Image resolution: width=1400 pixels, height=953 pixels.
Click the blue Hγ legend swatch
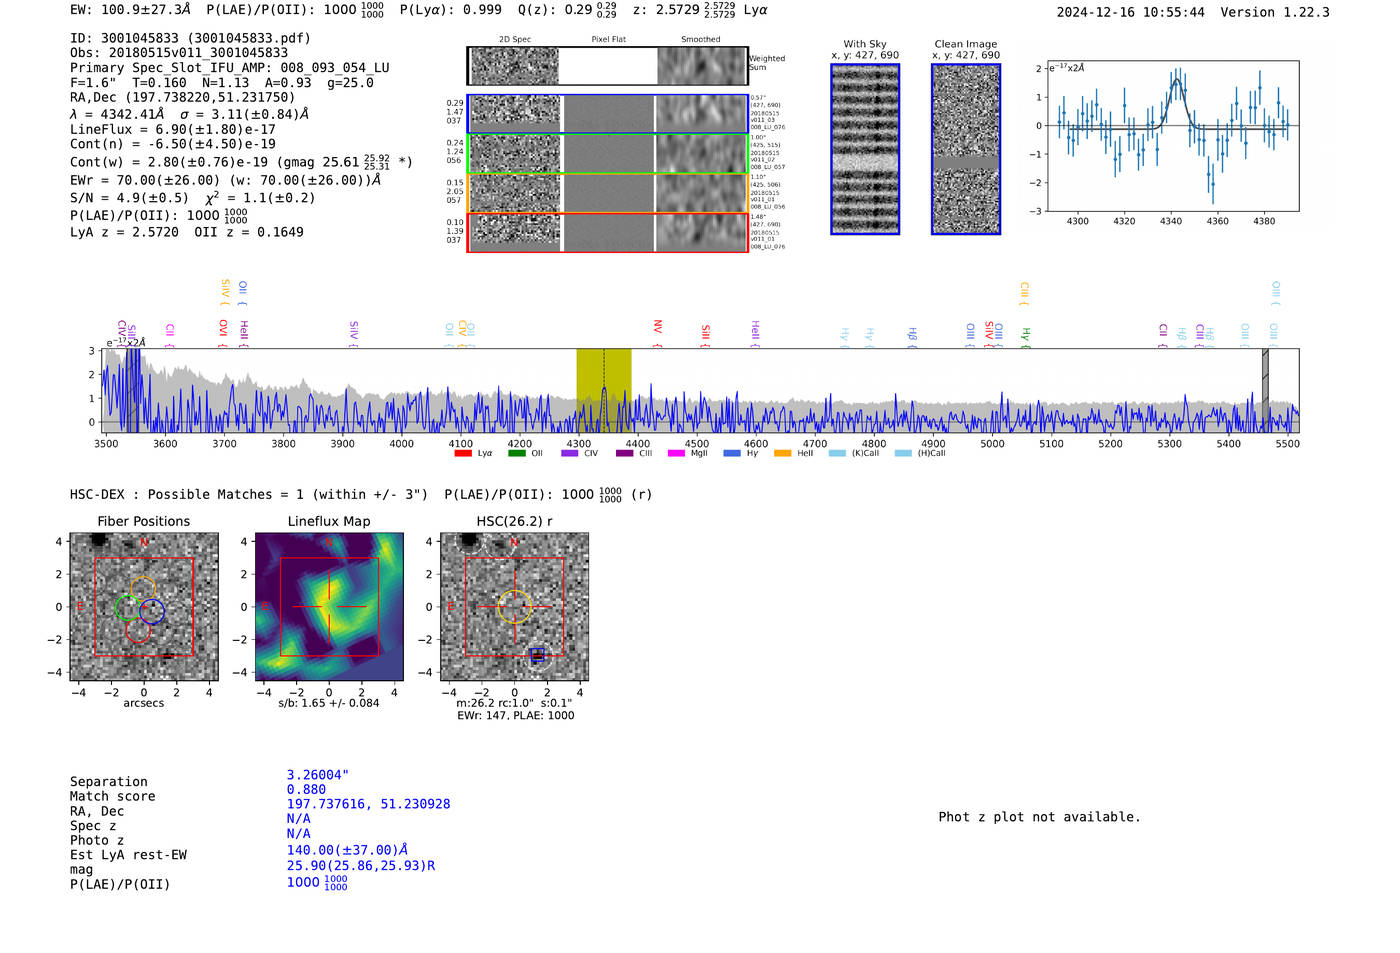point(732,454)
